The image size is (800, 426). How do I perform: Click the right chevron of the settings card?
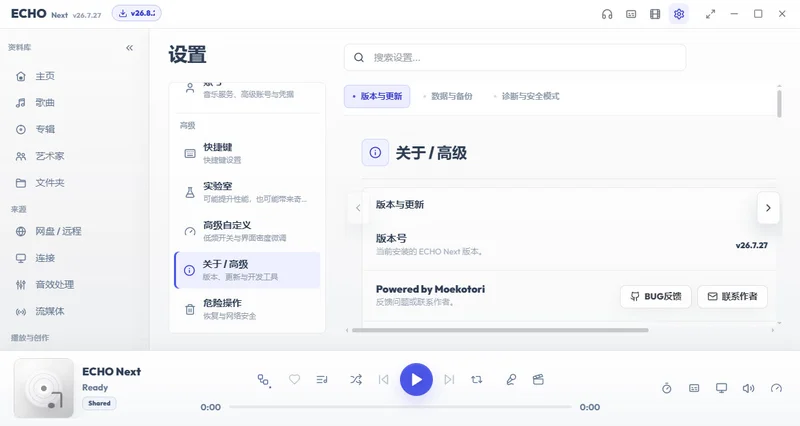point(768,208)
